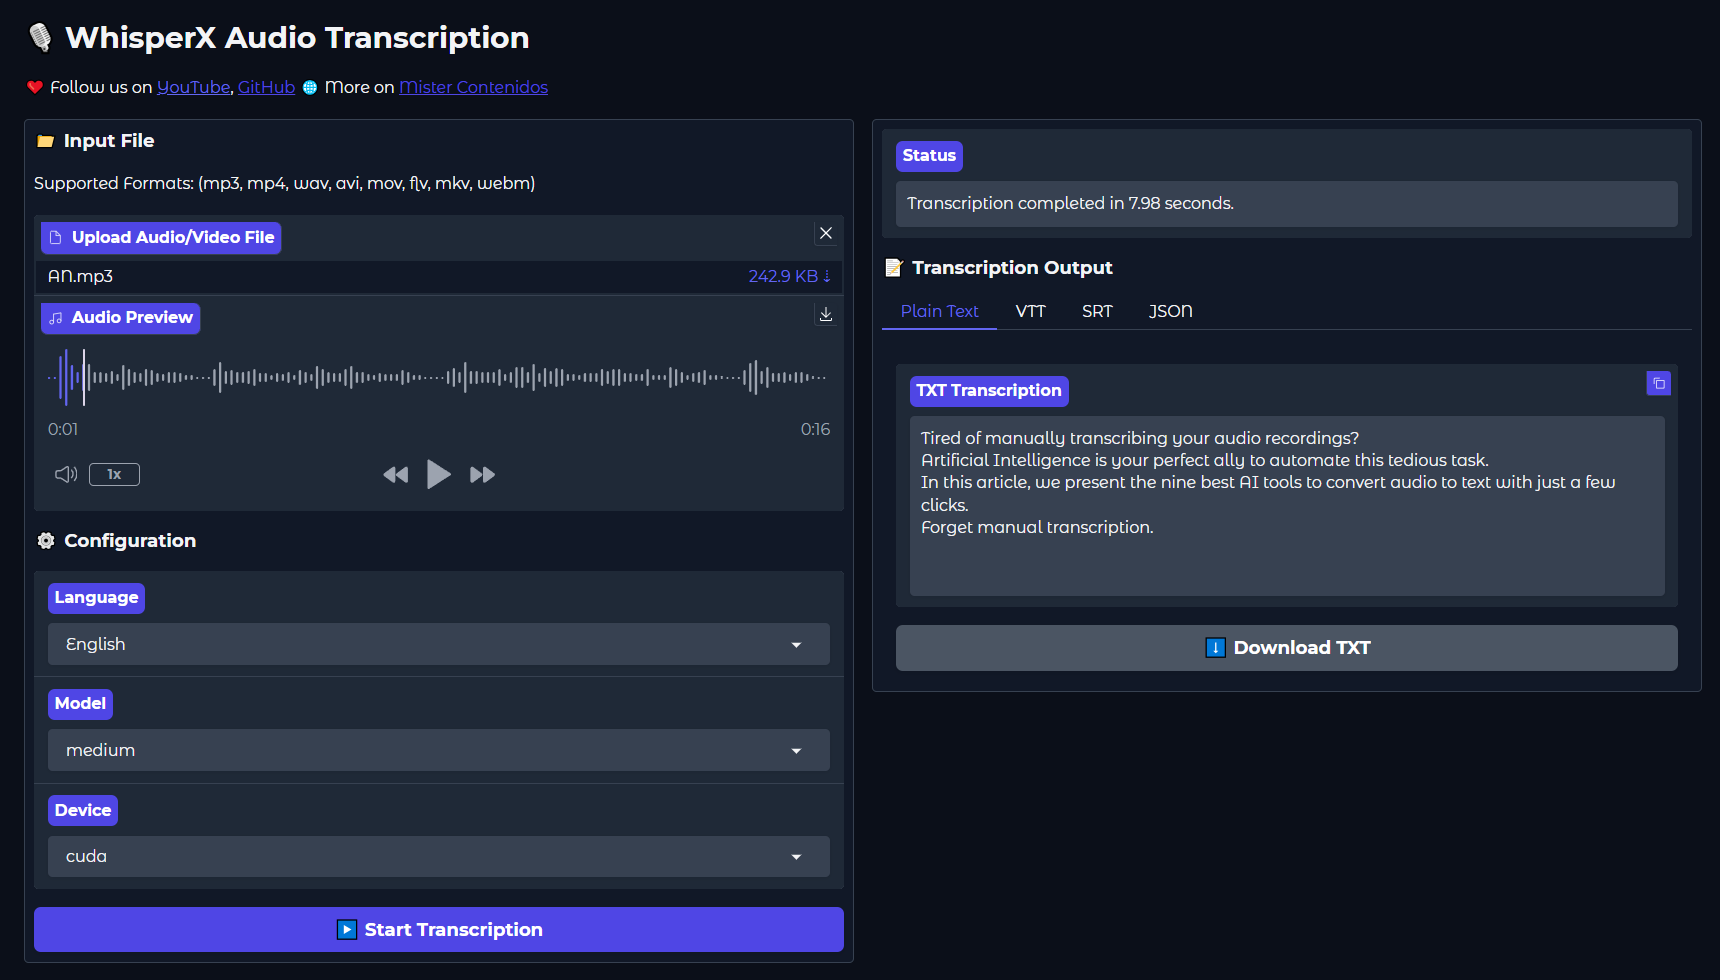Play the audio preview
The image size is (1720, 980).
438,474
